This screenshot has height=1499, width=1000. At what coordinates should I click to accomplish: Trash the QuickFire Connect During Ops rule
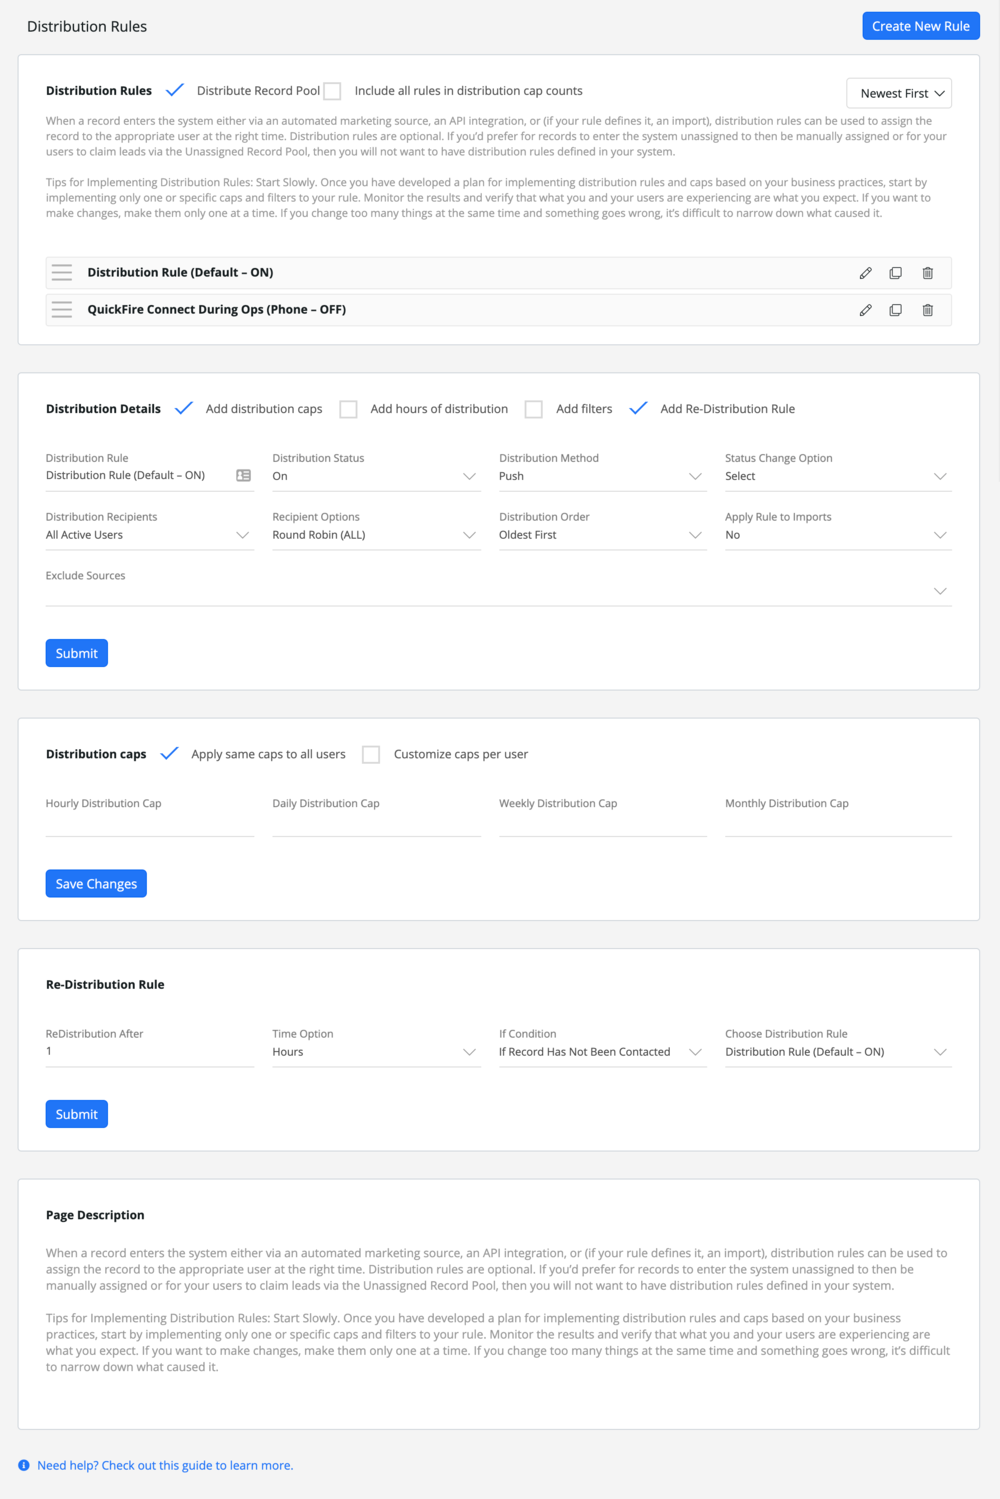(928, 310)
